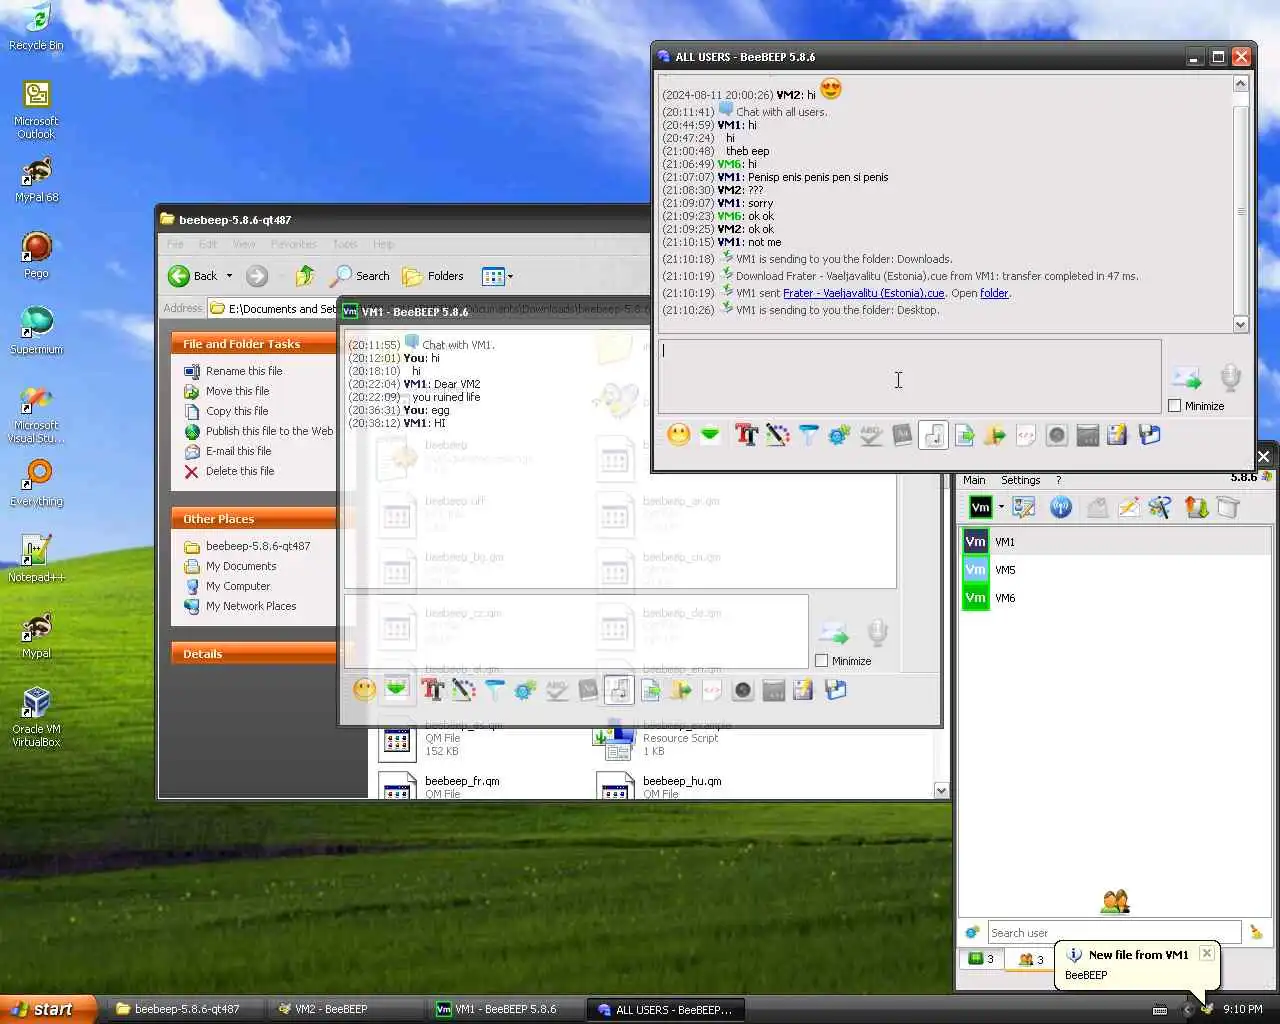Open font color picker in ALL USERS chat
Viewport: 1280px width, 1024px height.
pyautogui.click(x=777, y=434)
